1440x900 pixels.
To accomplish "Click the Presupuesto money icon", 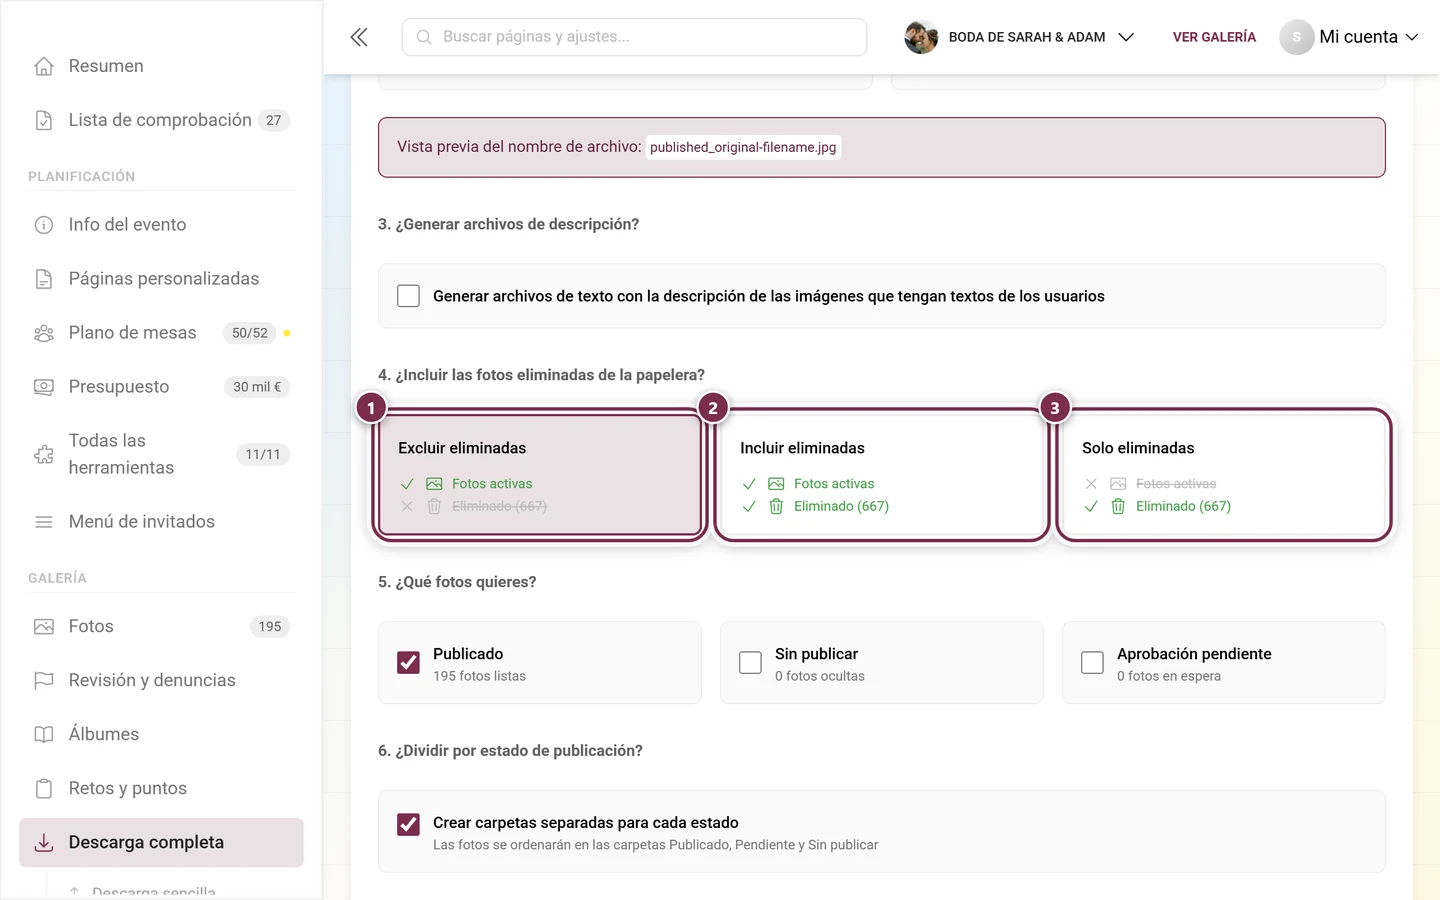I will [44, 387].
